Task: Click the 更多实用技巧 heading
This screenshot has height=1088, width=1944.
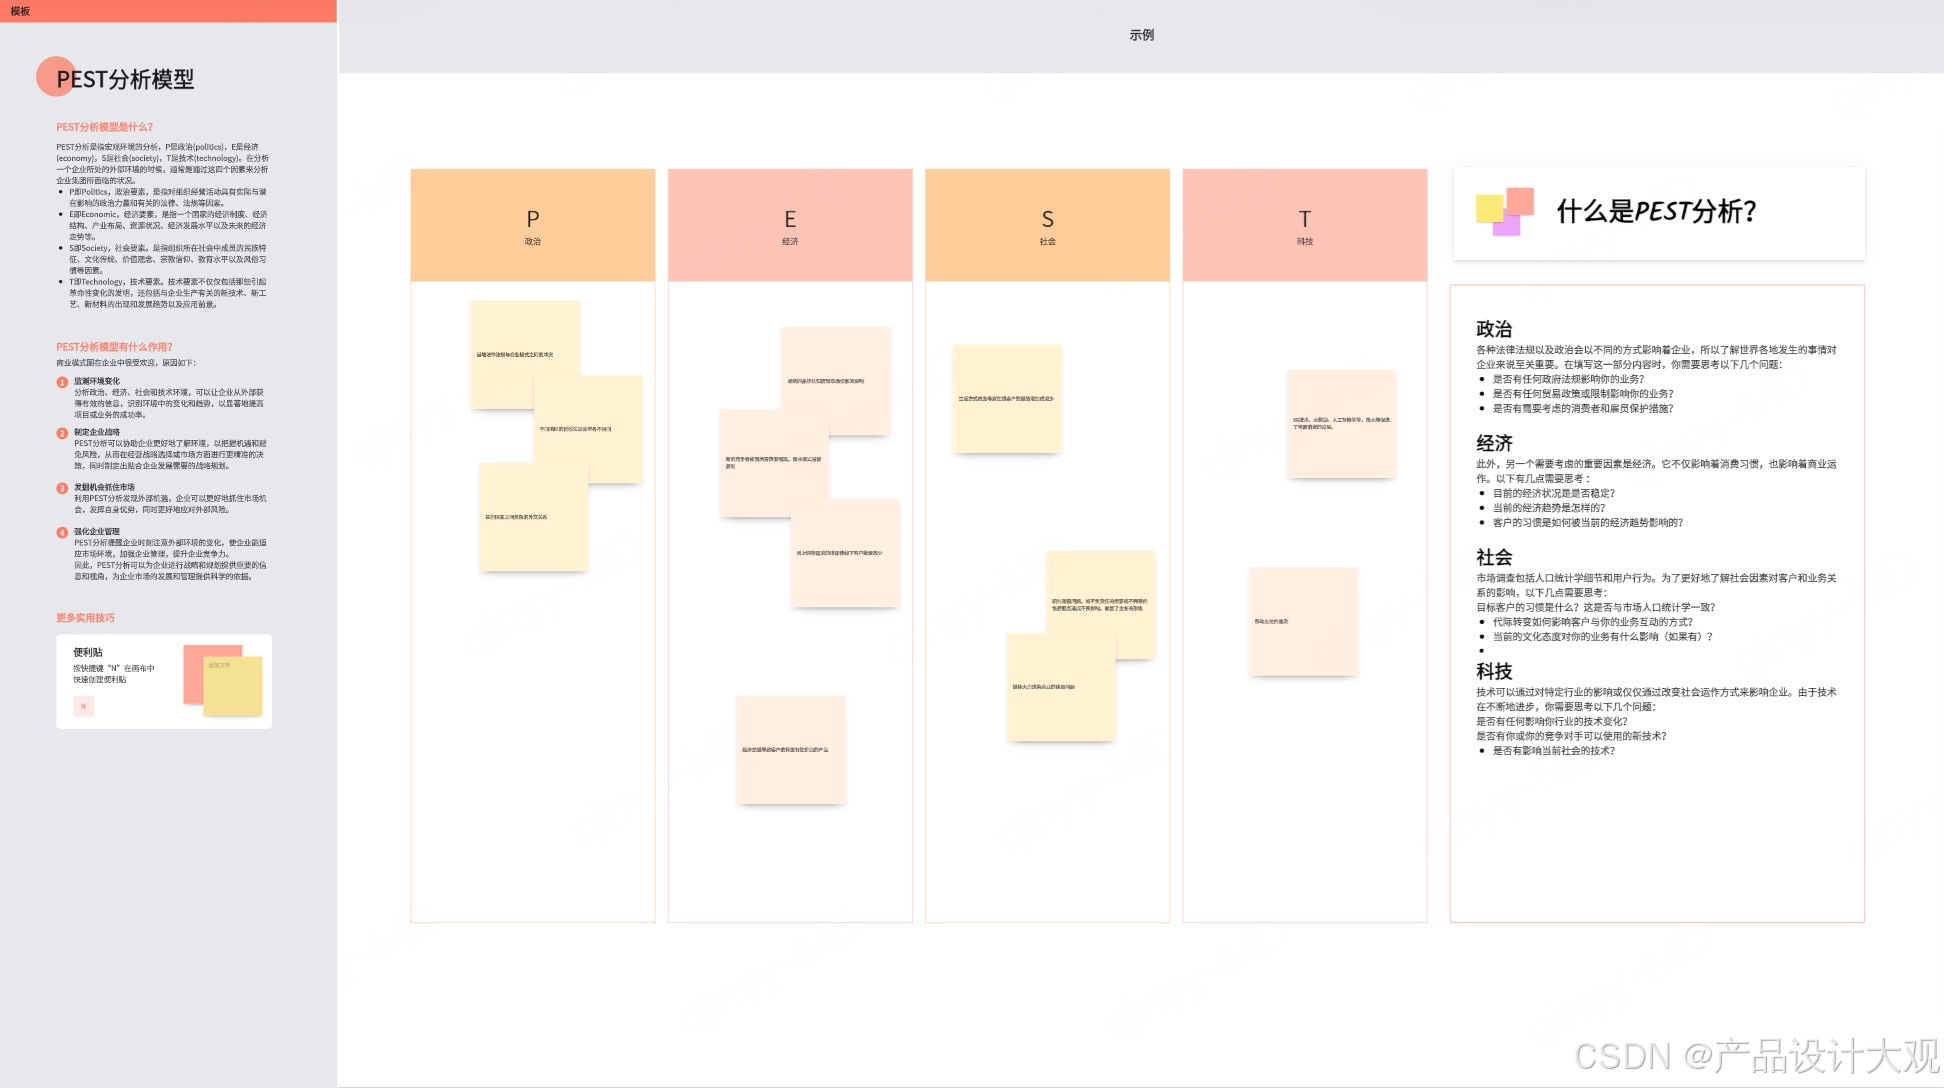Action: [x=85, y=618]
